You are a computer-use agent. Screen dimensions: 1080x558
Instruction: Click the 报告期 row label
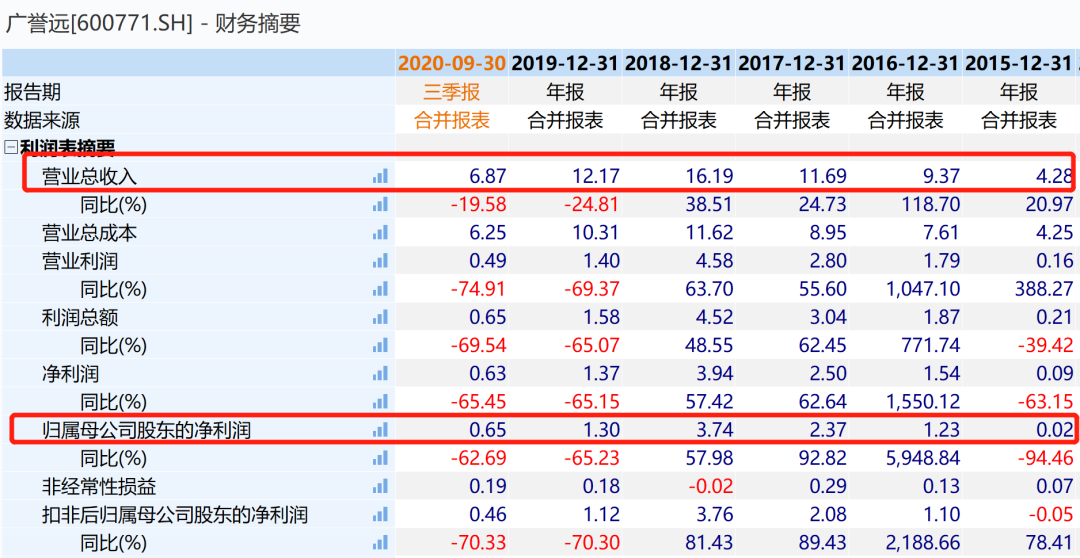point(32,92)
